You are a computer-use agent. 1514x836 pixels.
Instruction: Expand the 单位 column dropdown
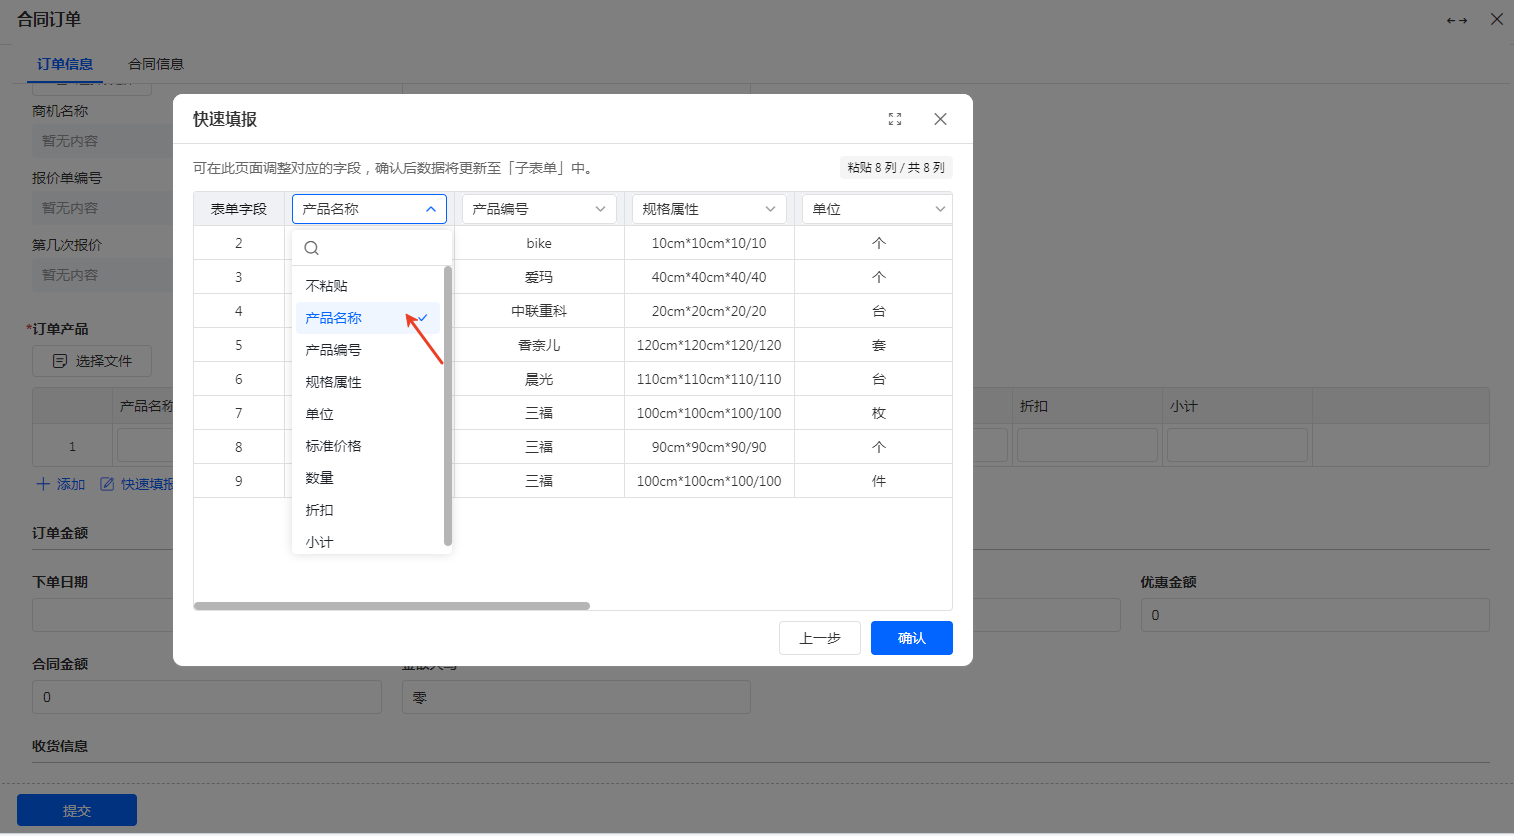[x=877, y=209]
